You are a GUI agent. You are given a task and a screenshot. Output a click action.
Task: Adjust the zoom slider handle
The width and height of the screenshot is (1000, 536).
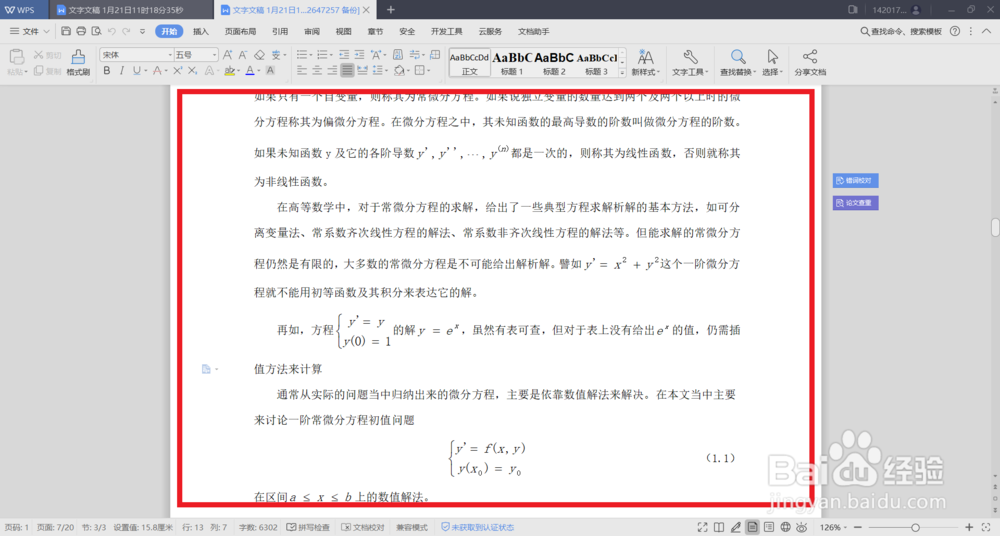[x=915, y=527]
